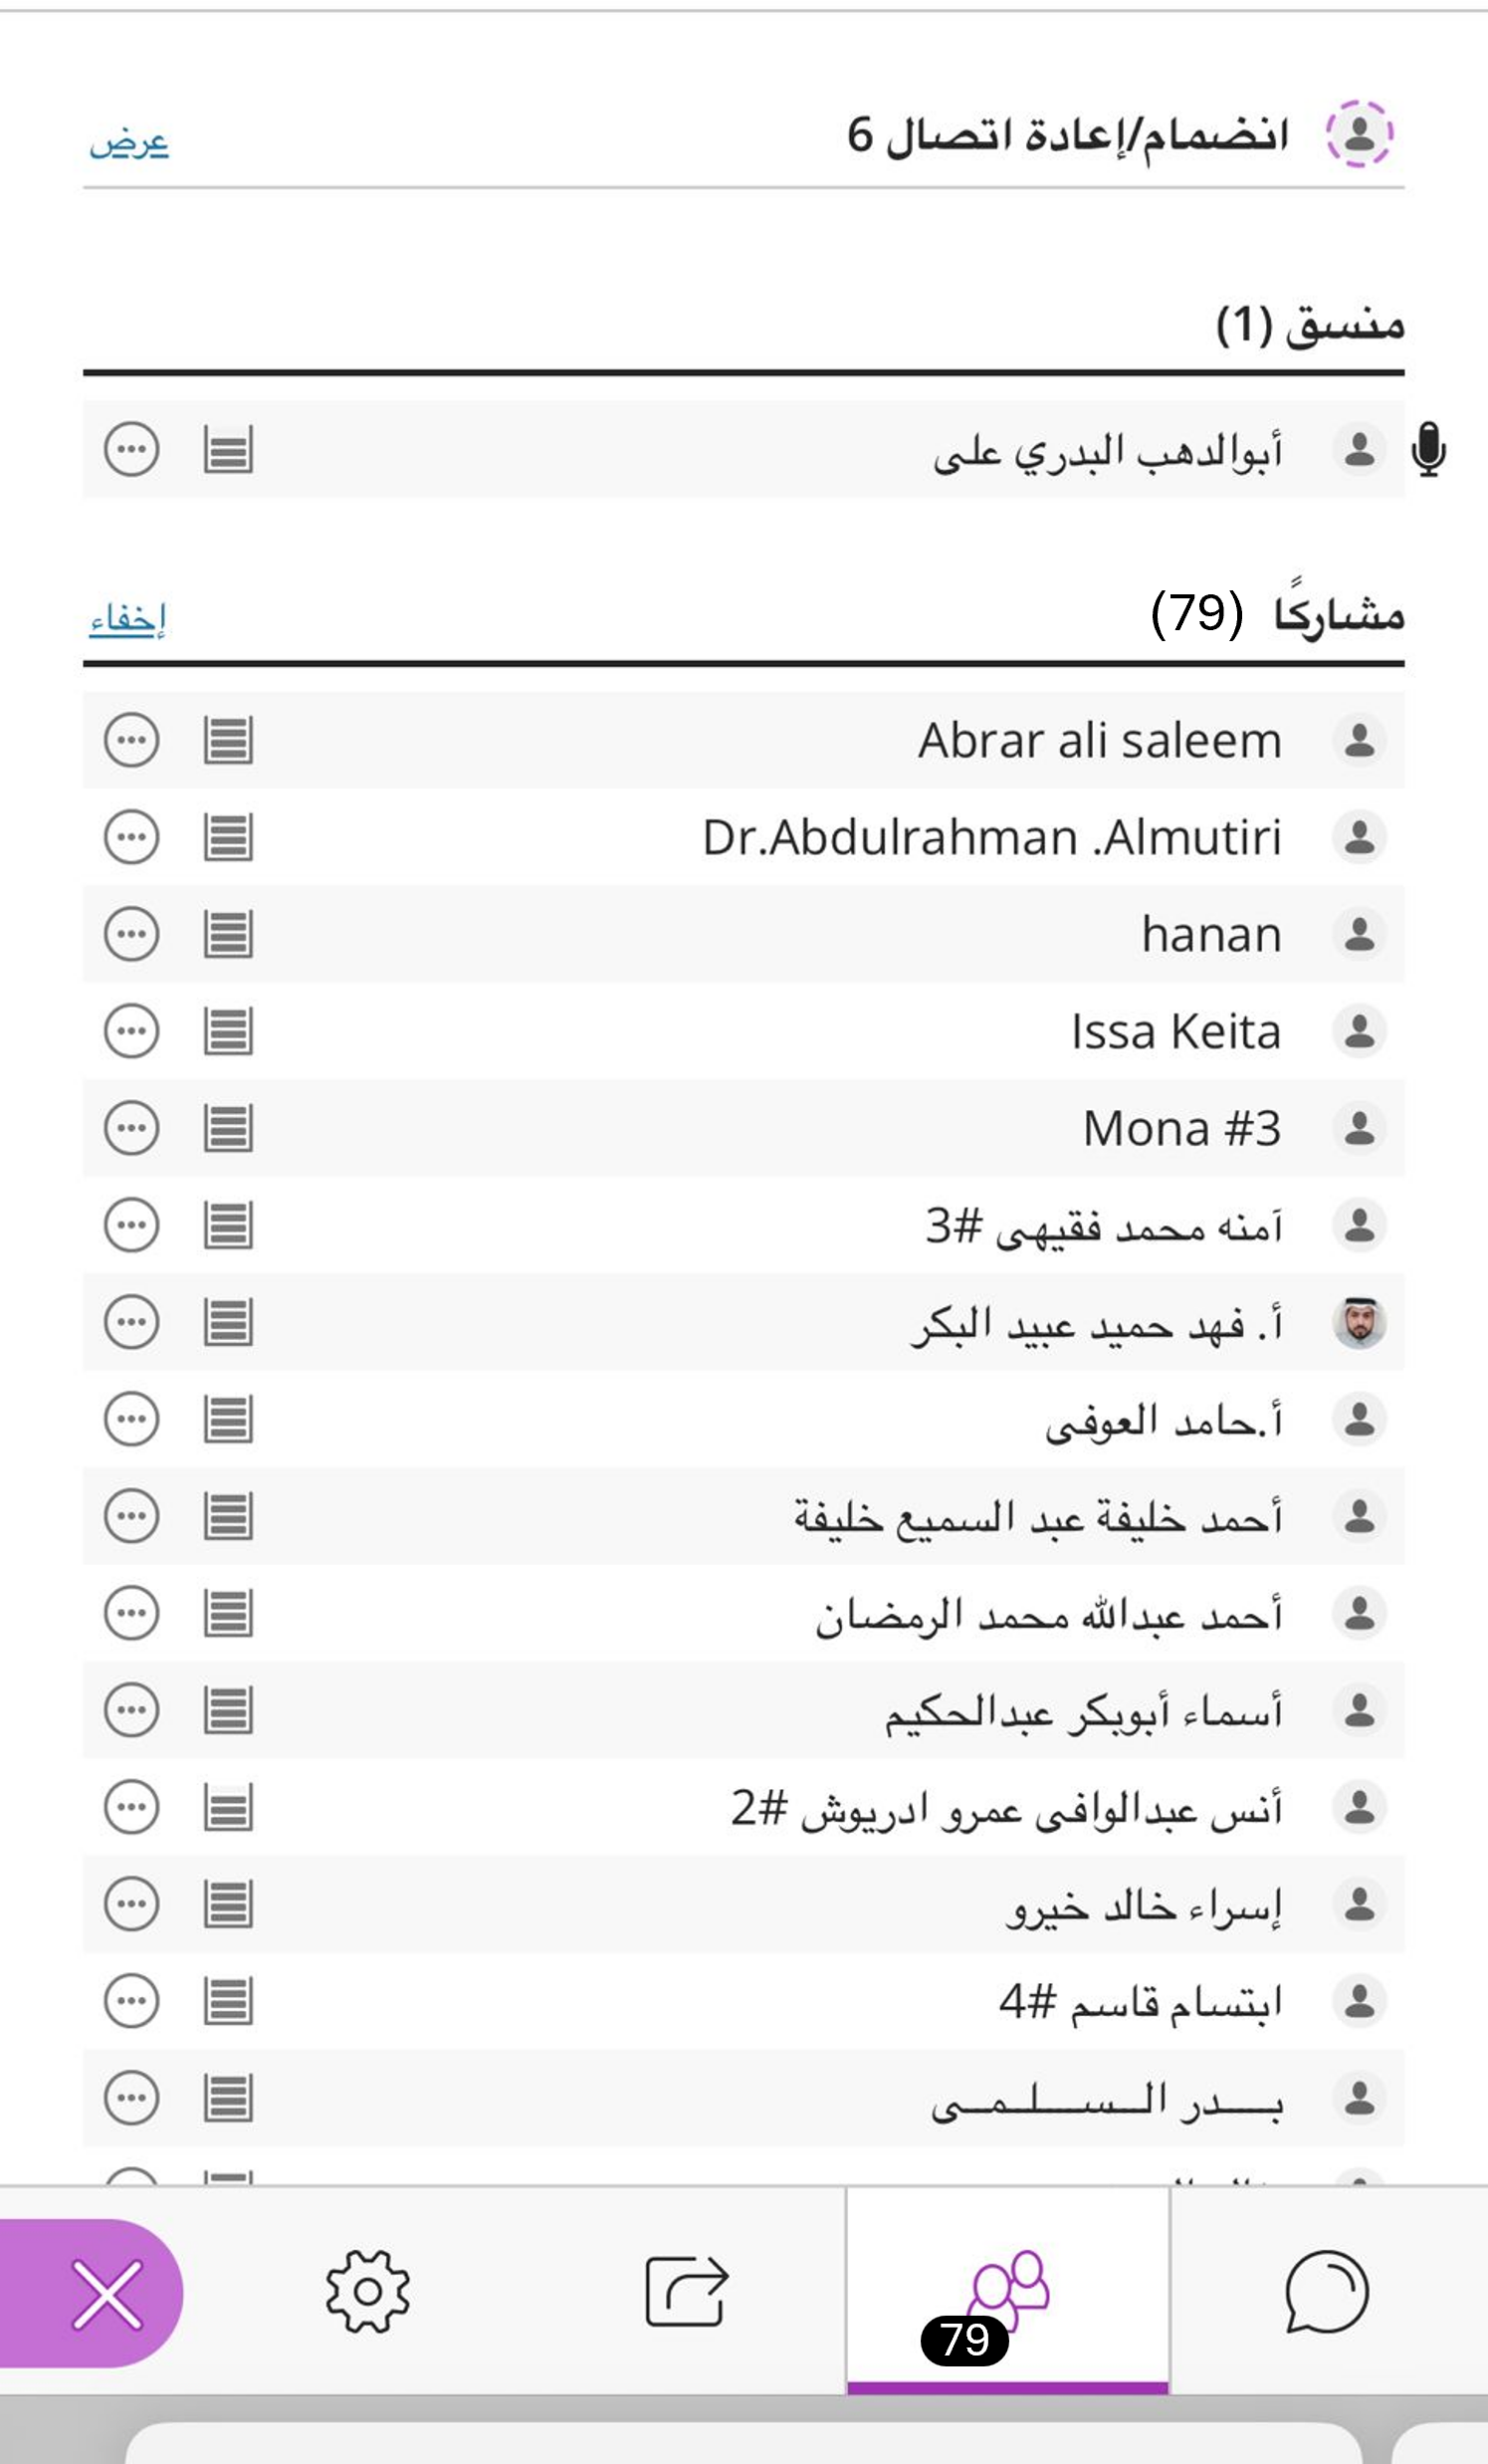Open more options for moderator أبوالدهب البدري
Viewport: 1488px width, 2464px height.
tap(131, 449)
